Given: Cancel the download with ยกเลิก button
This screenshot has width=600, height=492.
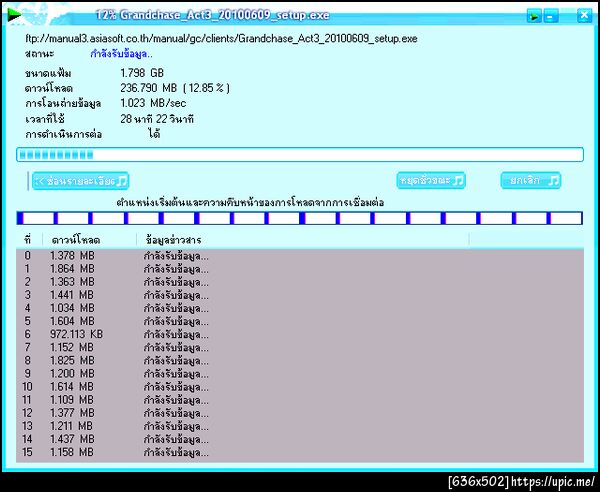Looking at the screenshot, I should point(531,181).
